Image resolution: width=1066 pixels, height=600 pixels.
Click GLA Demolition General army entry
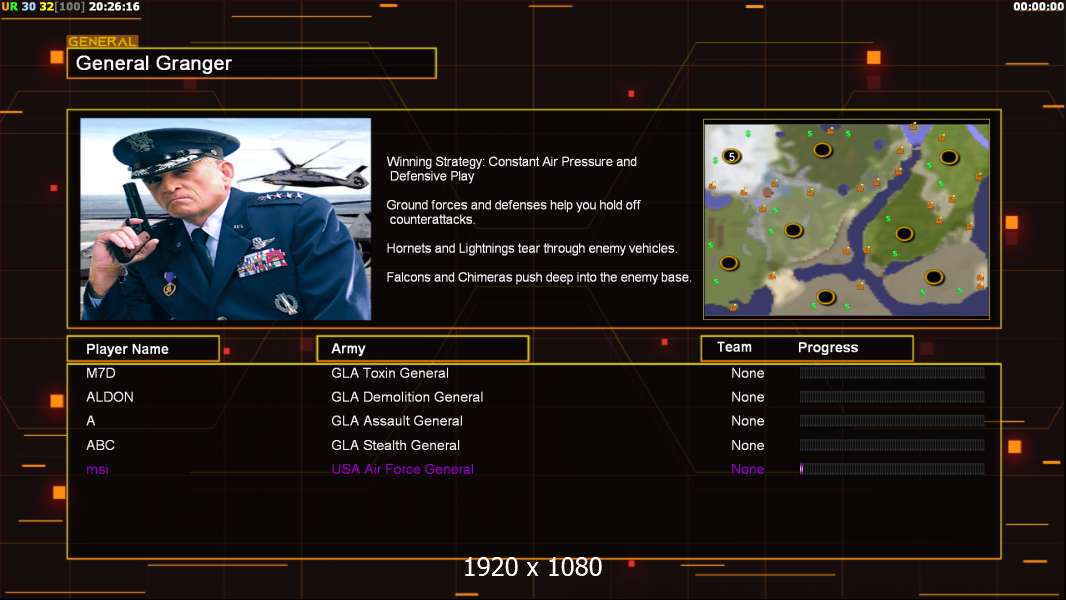(407, 397)
